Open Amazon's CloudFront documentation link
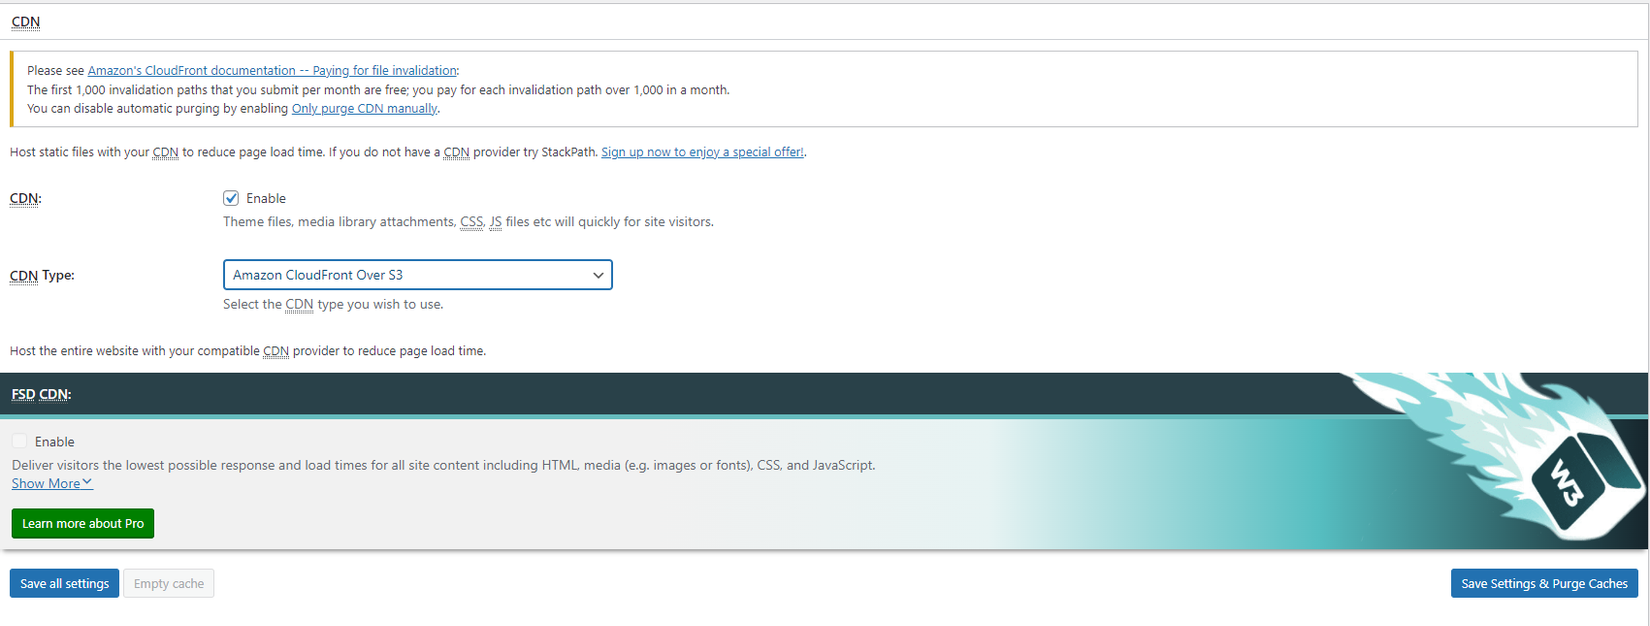 click(x=272, y=71)
